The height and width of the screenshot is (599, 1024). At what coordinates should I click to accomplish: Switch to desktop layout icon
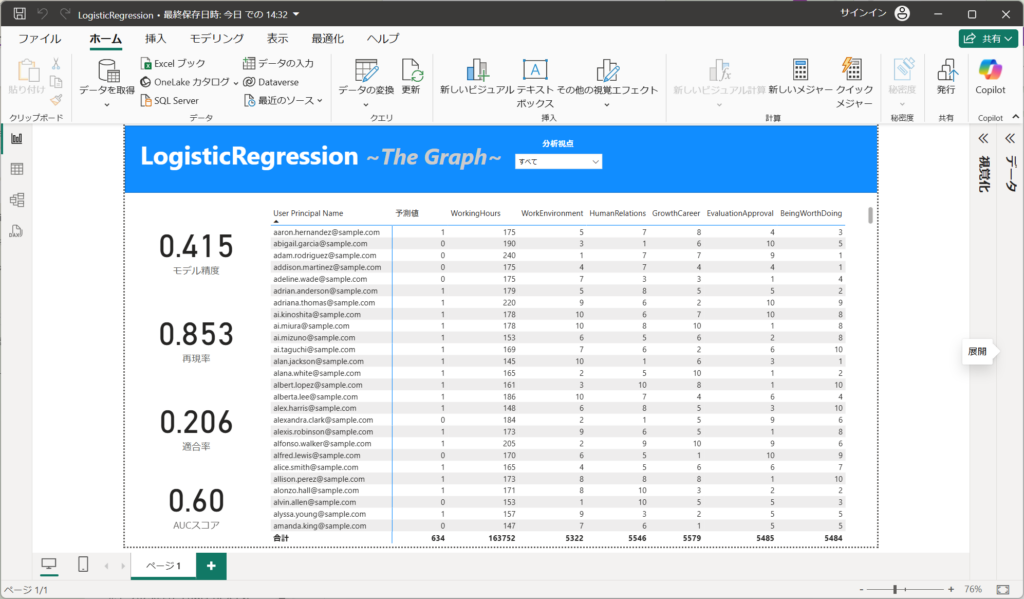click(49, 564)
